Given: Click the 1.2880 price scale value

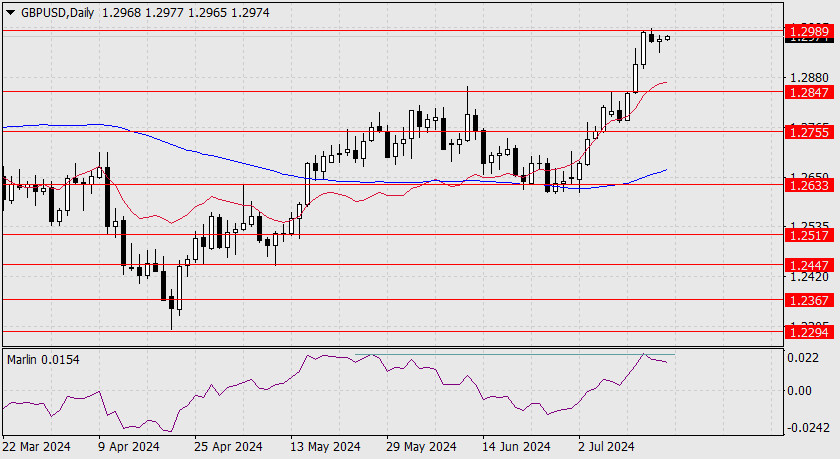Looking at the screenshot, I should point(809,78).
